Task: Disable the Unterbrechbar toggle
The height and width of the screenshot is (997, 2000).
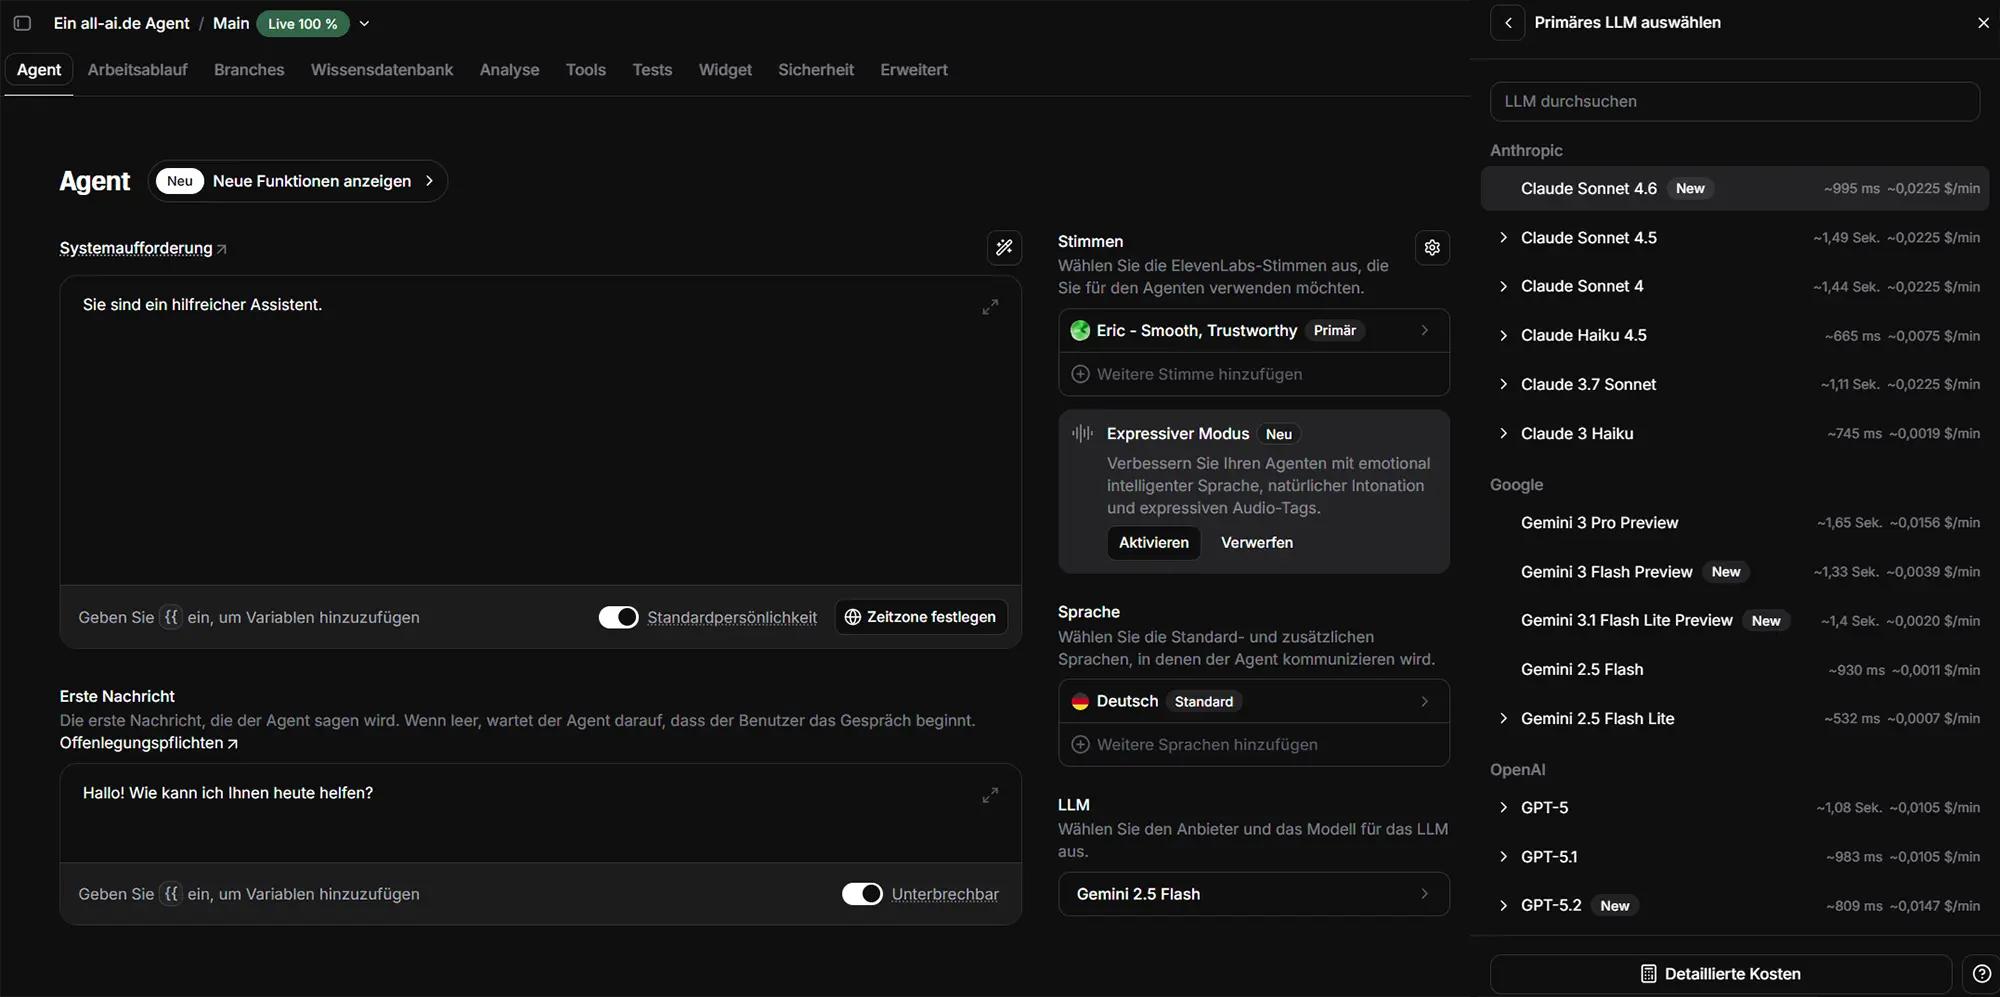Action: [x=861, y=893]
